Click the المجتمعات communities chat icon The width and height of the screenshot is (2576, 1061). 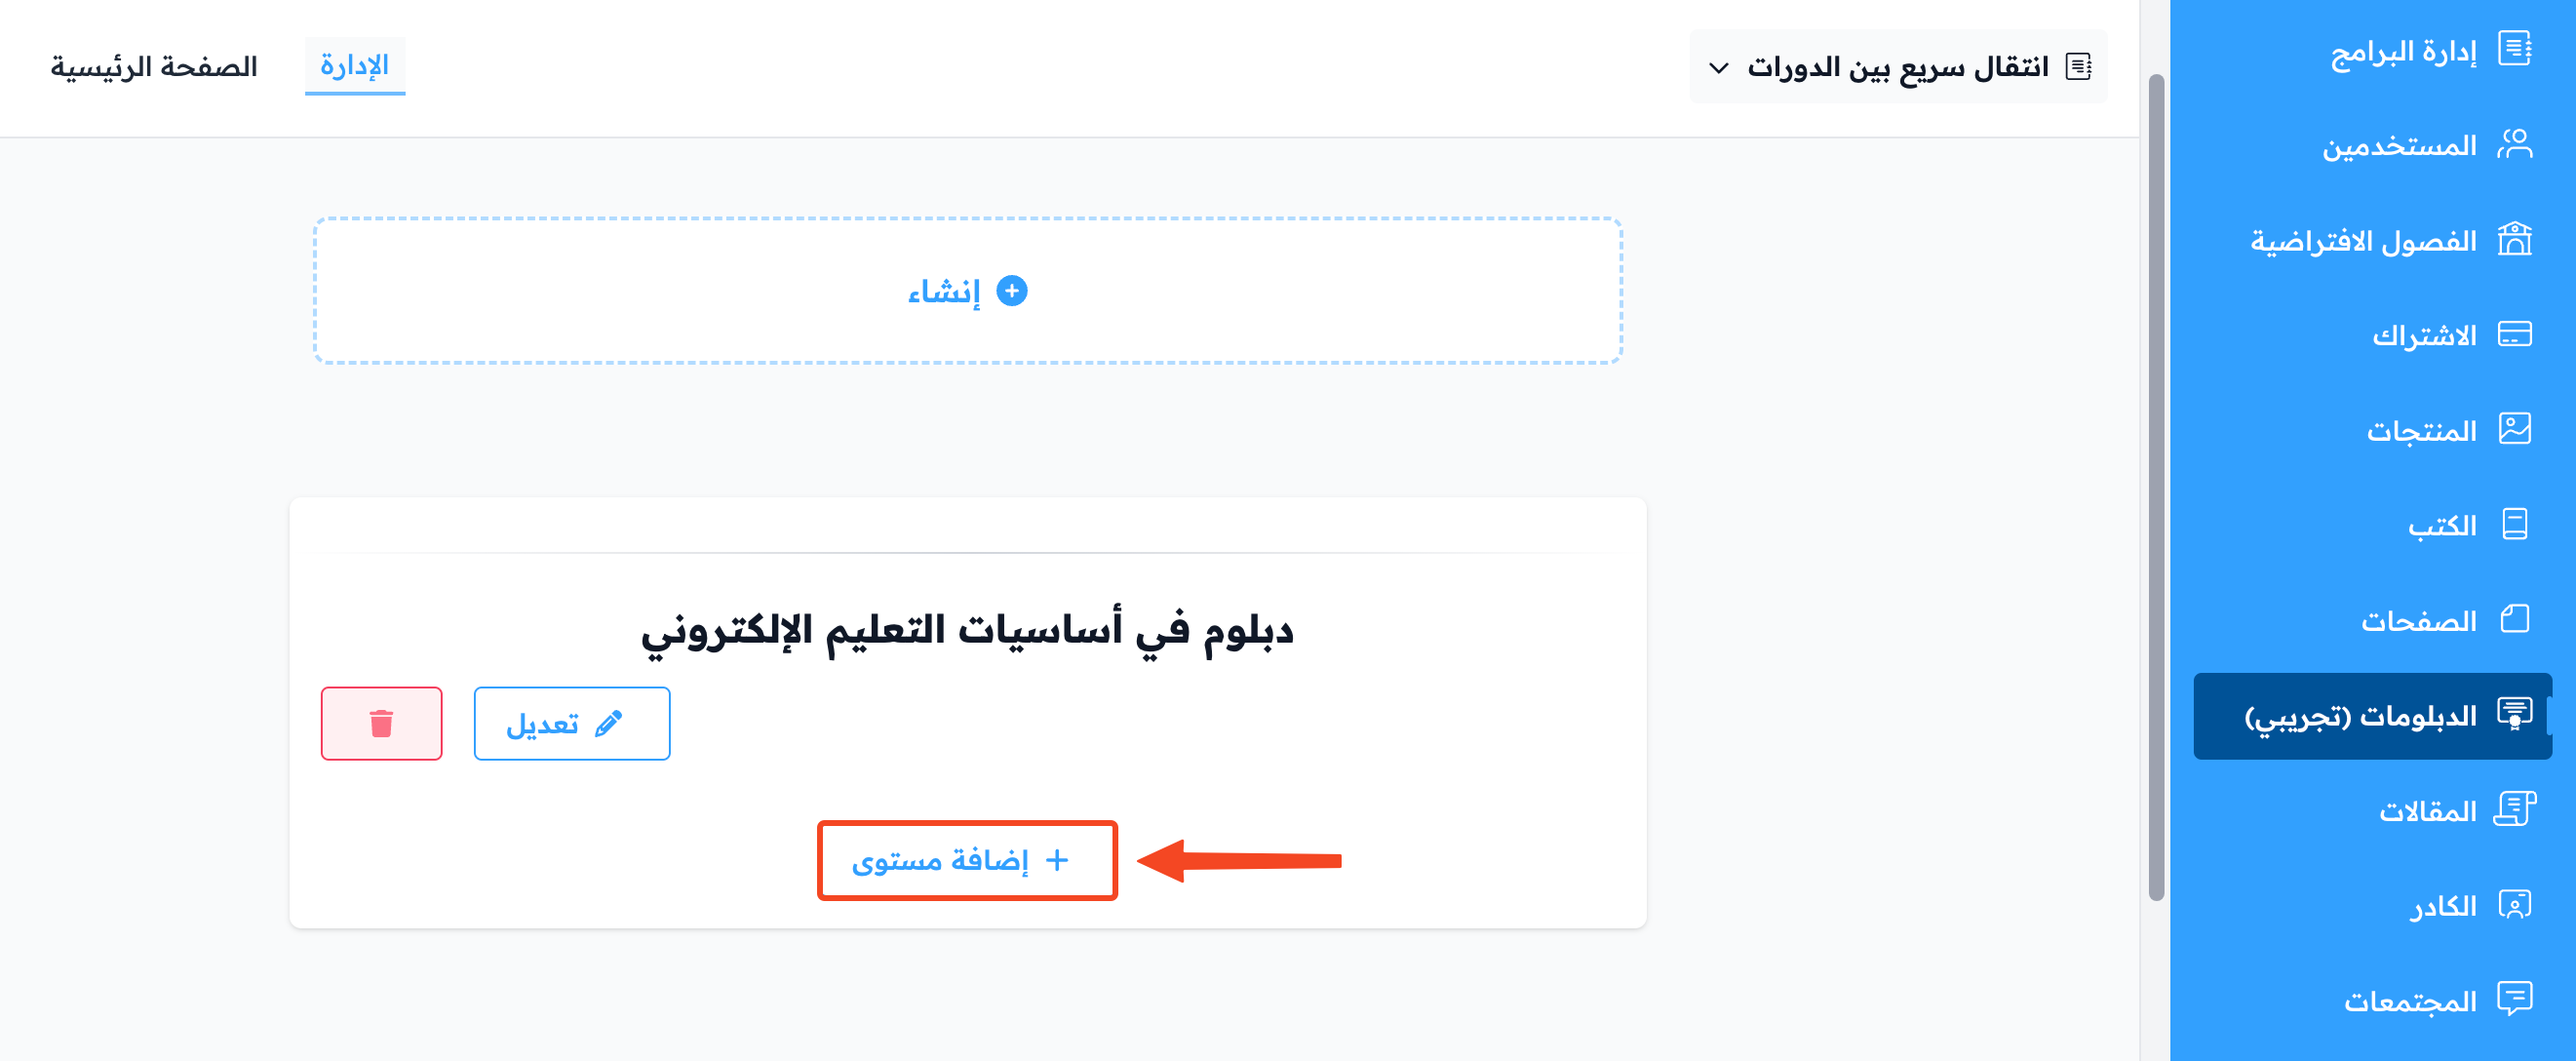click(x=2514, y=998)
